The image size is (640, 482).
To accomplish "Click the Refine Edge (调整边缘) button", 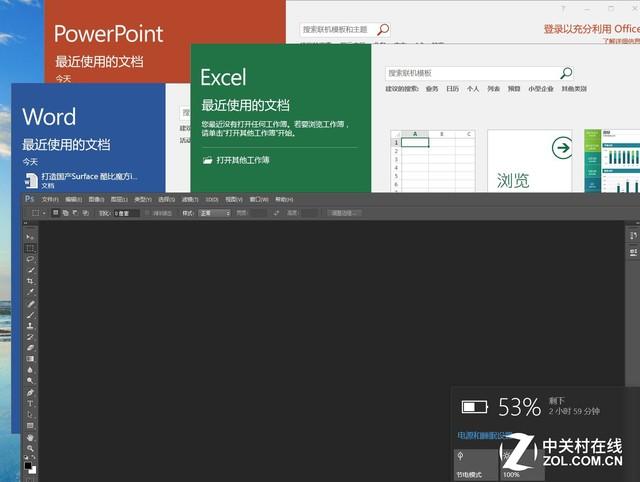I will (x=344, y=213).
